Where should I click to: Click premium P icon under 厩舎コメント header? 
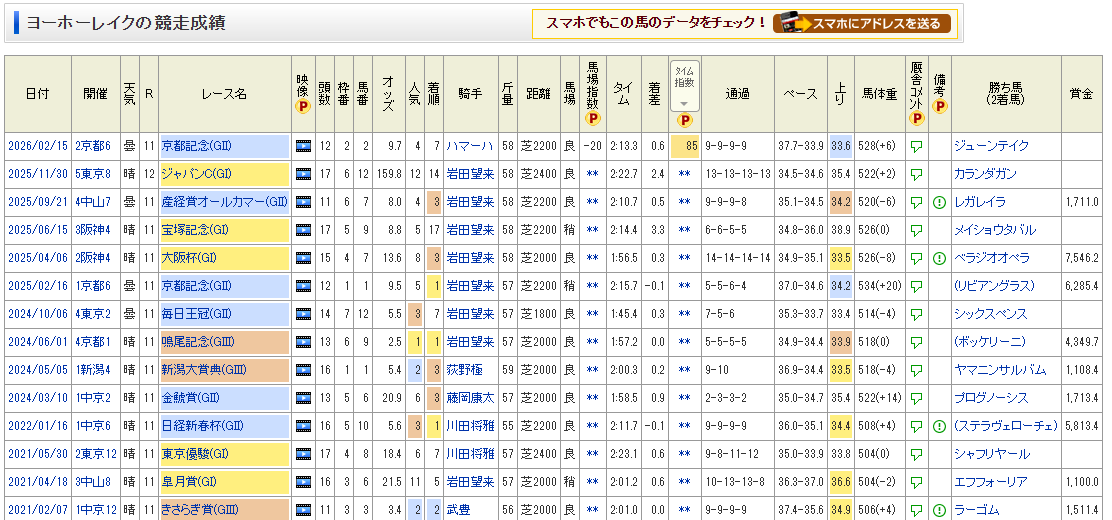916,118
